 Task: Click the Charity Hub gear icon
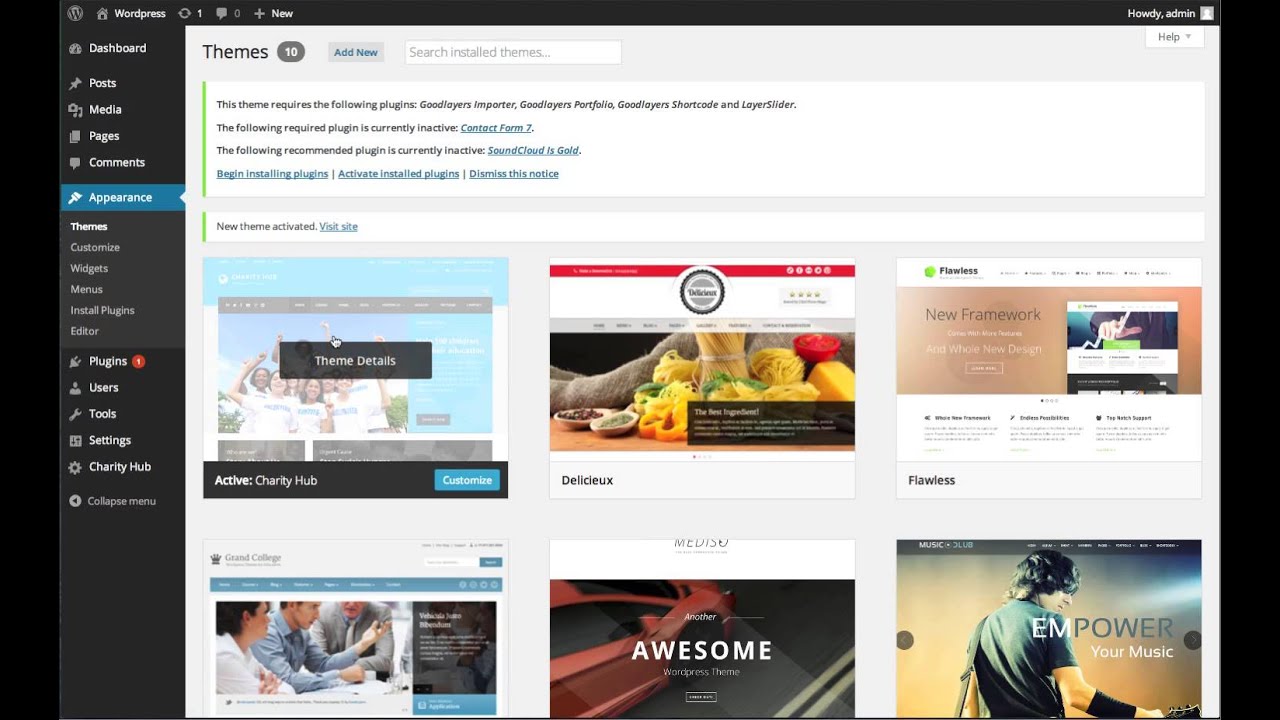(x=75, y=467)
